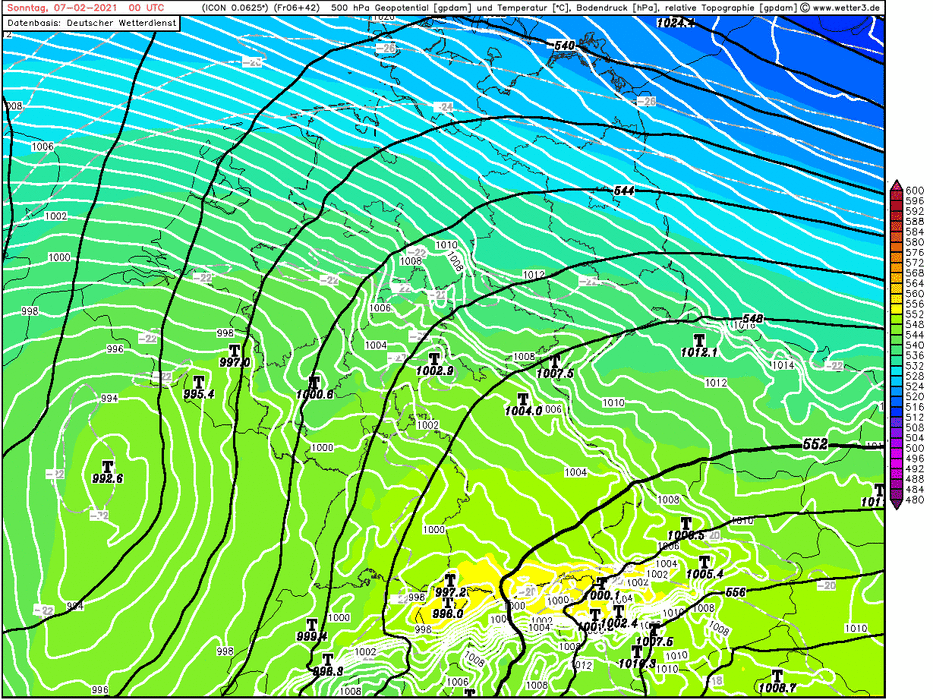Viewport: 933px width, 700px height.
Task: Click the T symbol at 1007.5
Action: 553,361
